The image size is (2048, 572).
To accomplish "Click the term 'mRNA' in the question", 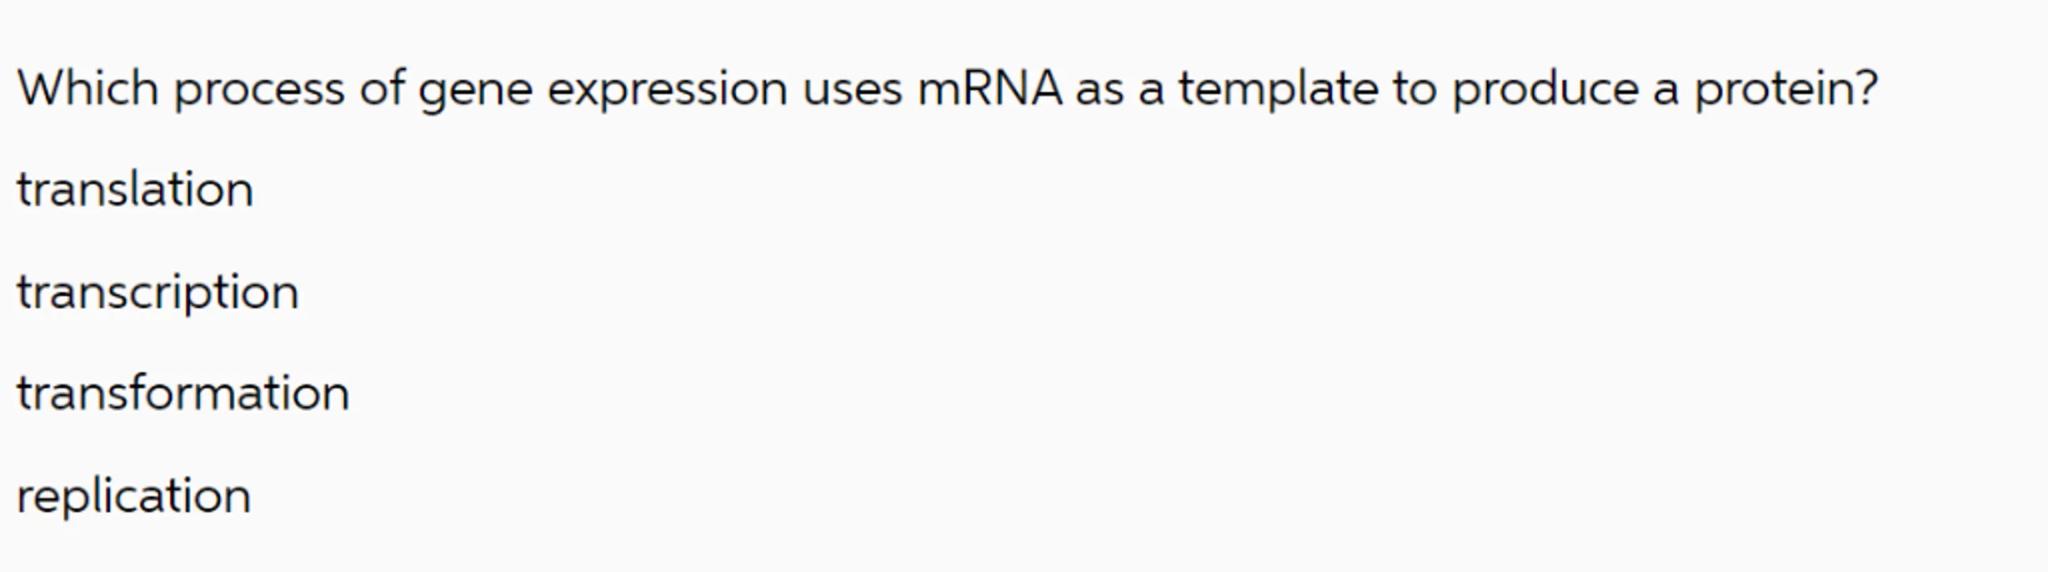I will (x=989, y=88).
